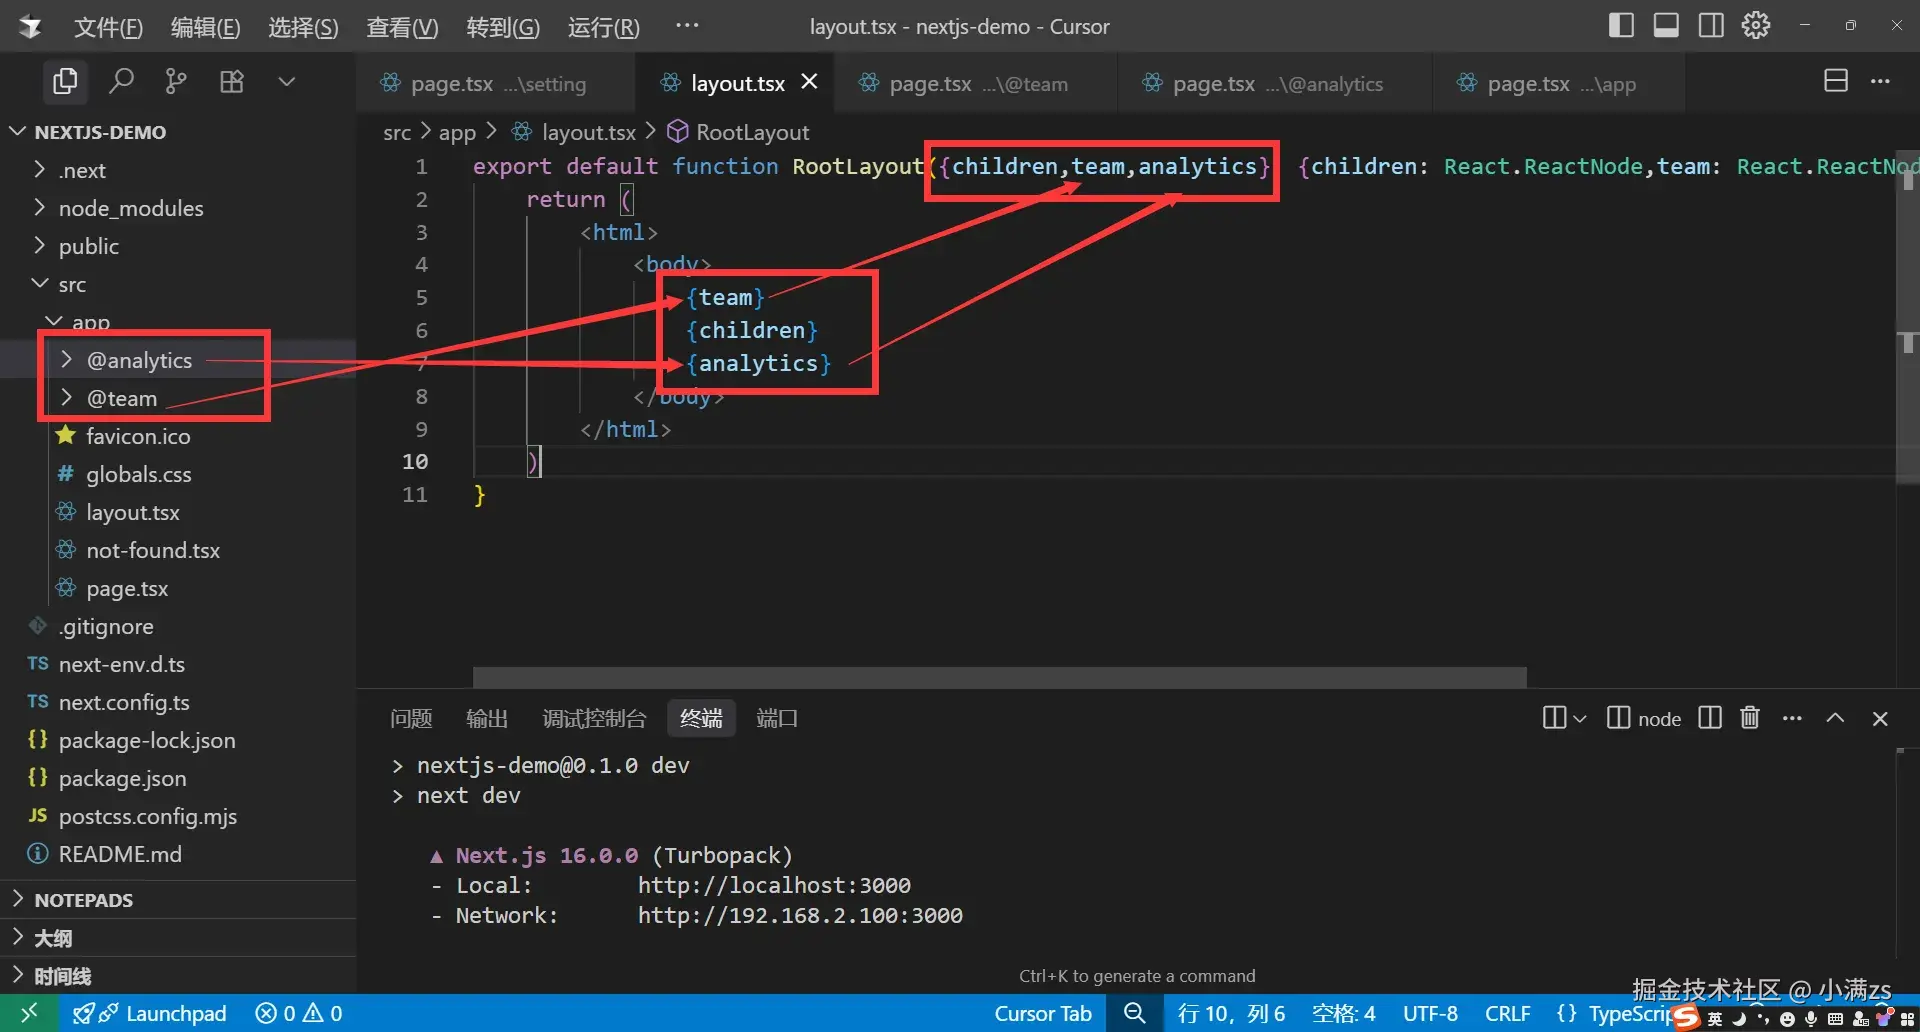Screen dimensions: 1920x1032
Task: Click the zoom magnifier in status bar
Action: (x=1134, y=1013)
